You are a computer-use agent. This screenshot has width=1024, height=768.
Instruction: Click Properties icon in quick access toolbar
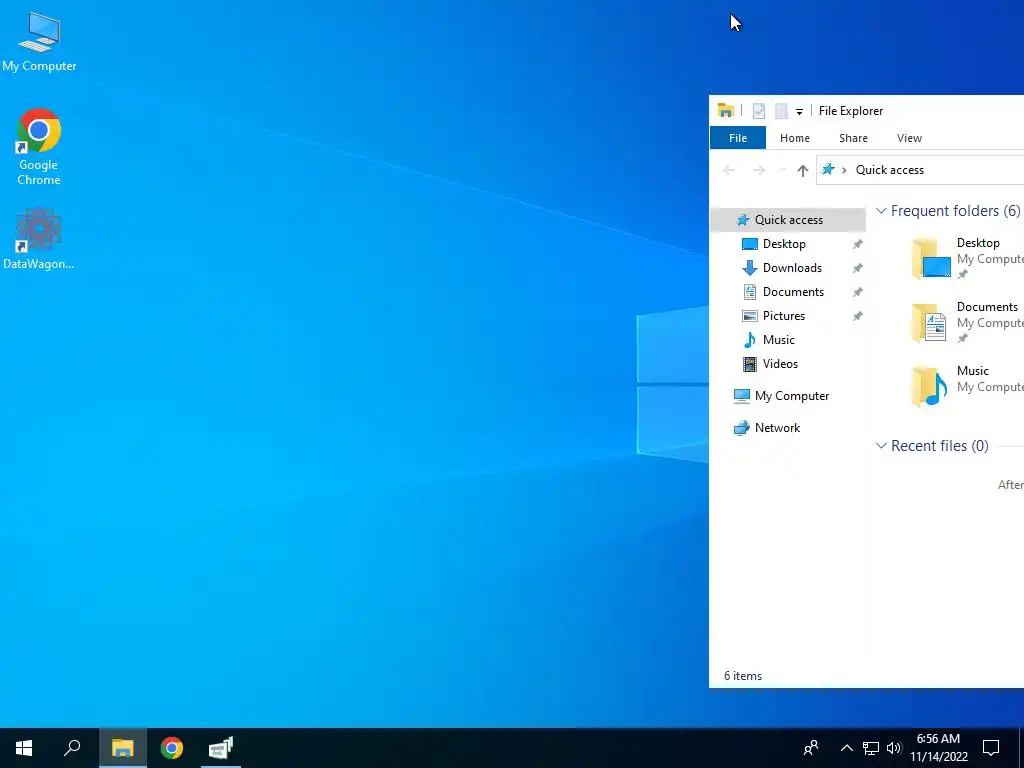[759, 111]
